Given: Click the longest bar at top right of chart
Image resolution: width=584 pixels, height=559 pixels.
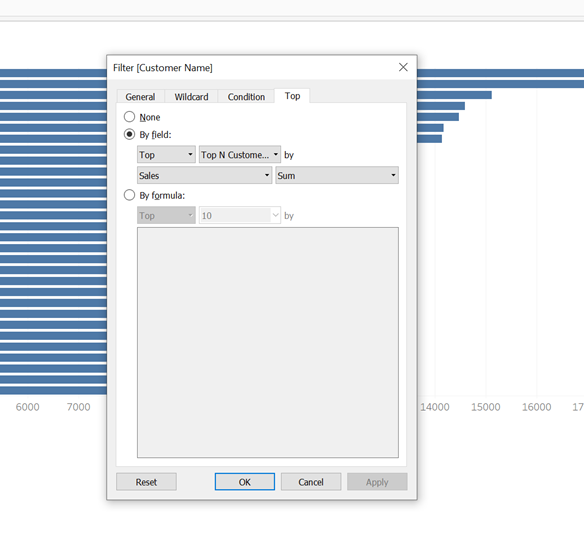Looking at the screenshot, I should click(501, 73).
